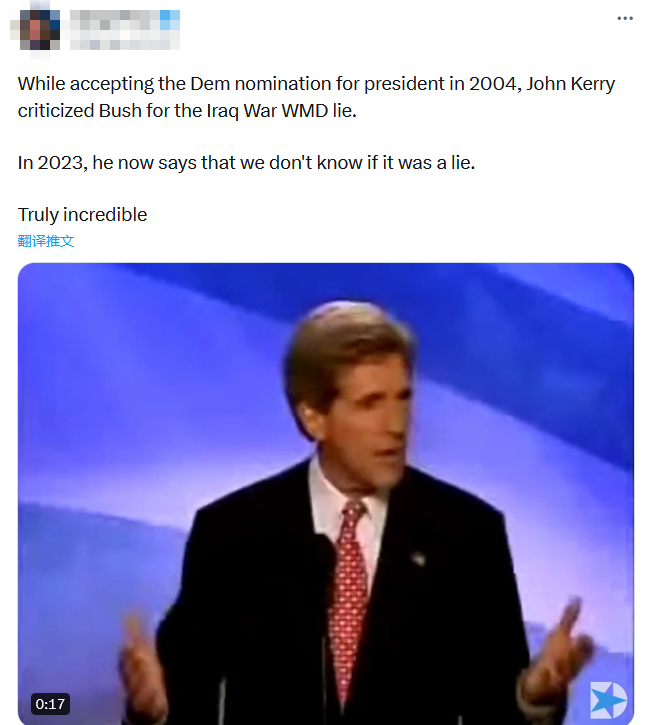
Task: Click the "Truly incredible" text line
Action: point(82,215)
